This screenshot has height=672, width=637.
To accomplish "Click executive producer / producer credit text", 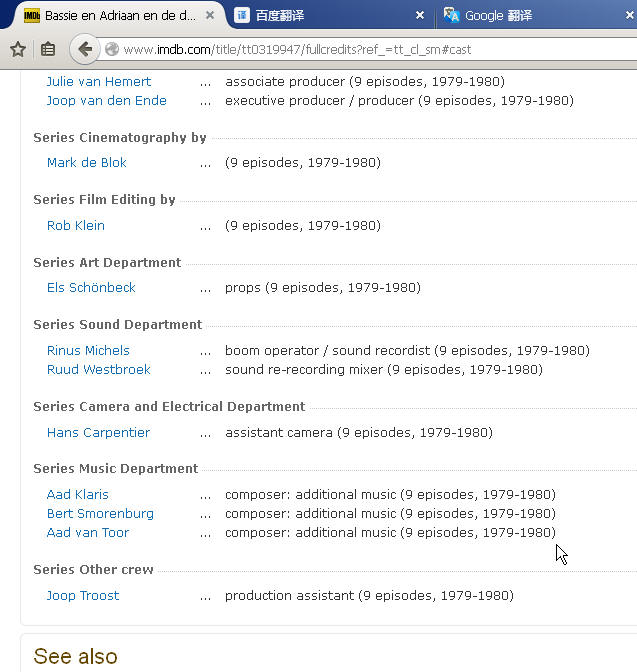I will (399, 100).
